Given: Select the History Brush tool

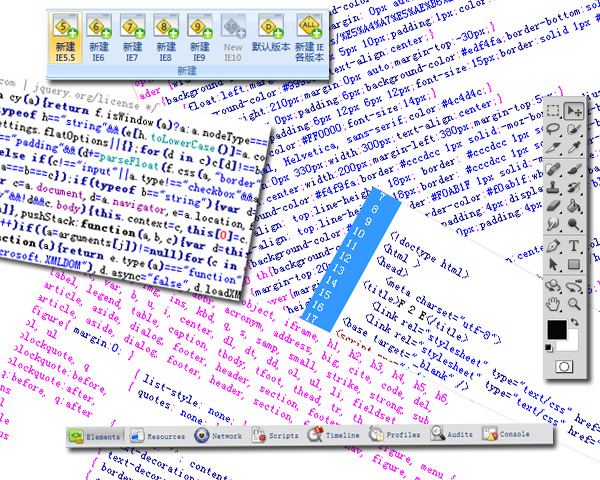Looking at the screenshot, I should (x=574, y=188).
